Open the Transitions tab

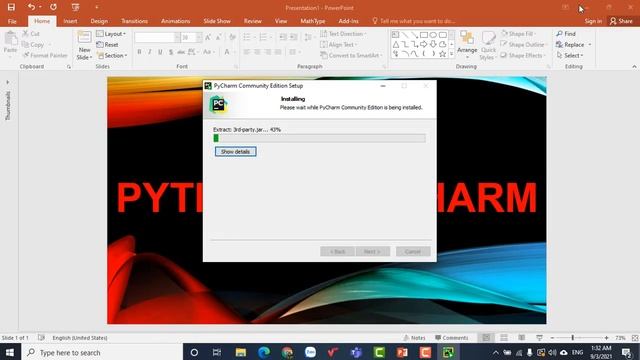pyautogui.click(x=134, y=21)
